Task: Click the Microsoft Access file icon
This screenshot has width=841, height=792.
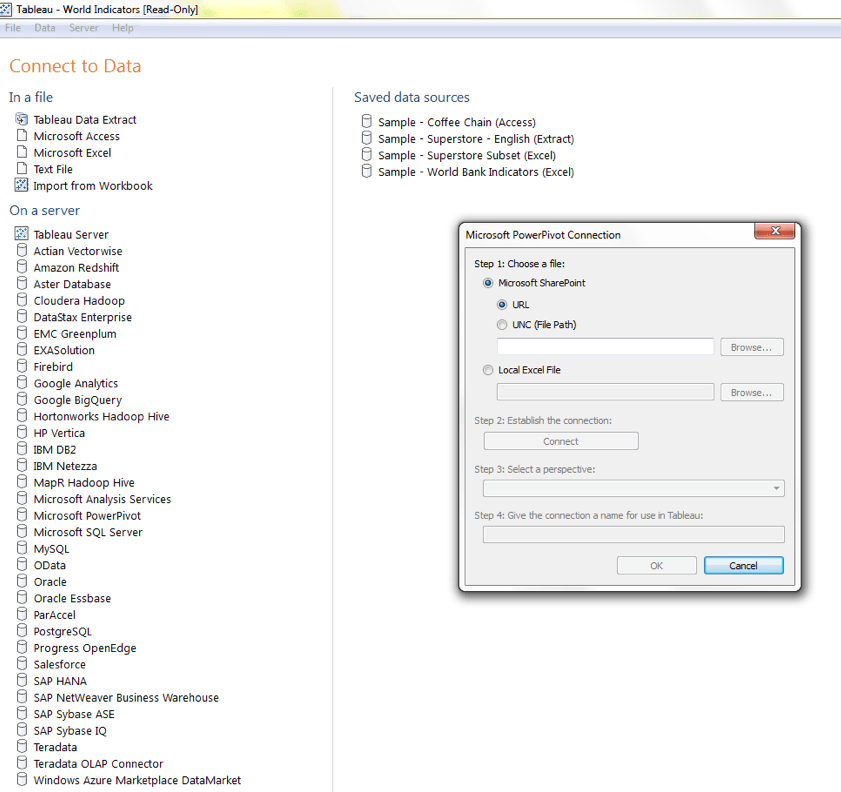Action: point(21,135)
